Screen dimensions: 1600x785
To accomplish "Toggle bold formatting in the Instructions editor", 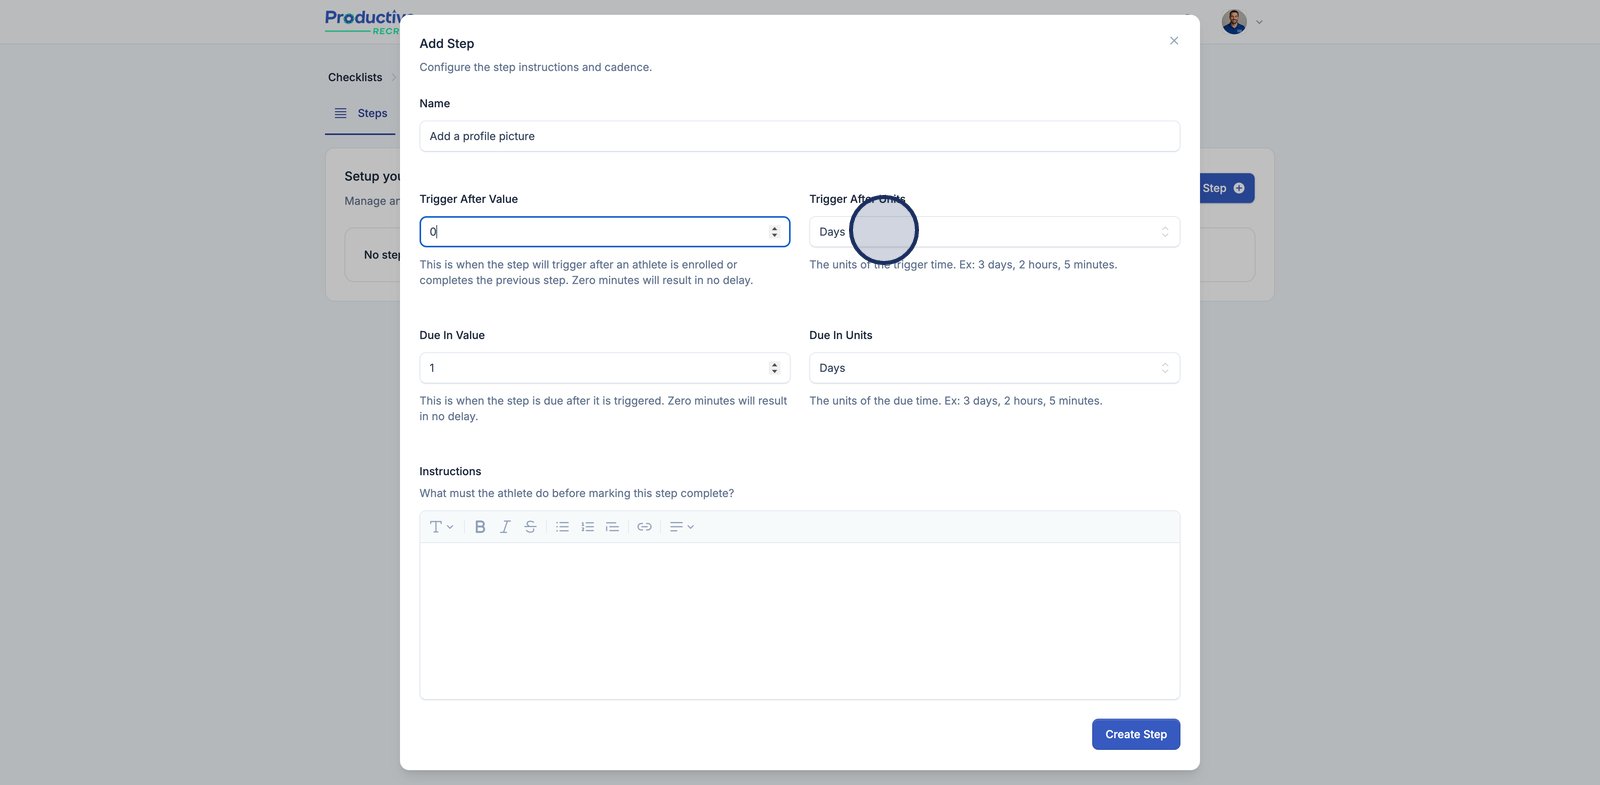I will pyautogui.click(x=480, y=527).
